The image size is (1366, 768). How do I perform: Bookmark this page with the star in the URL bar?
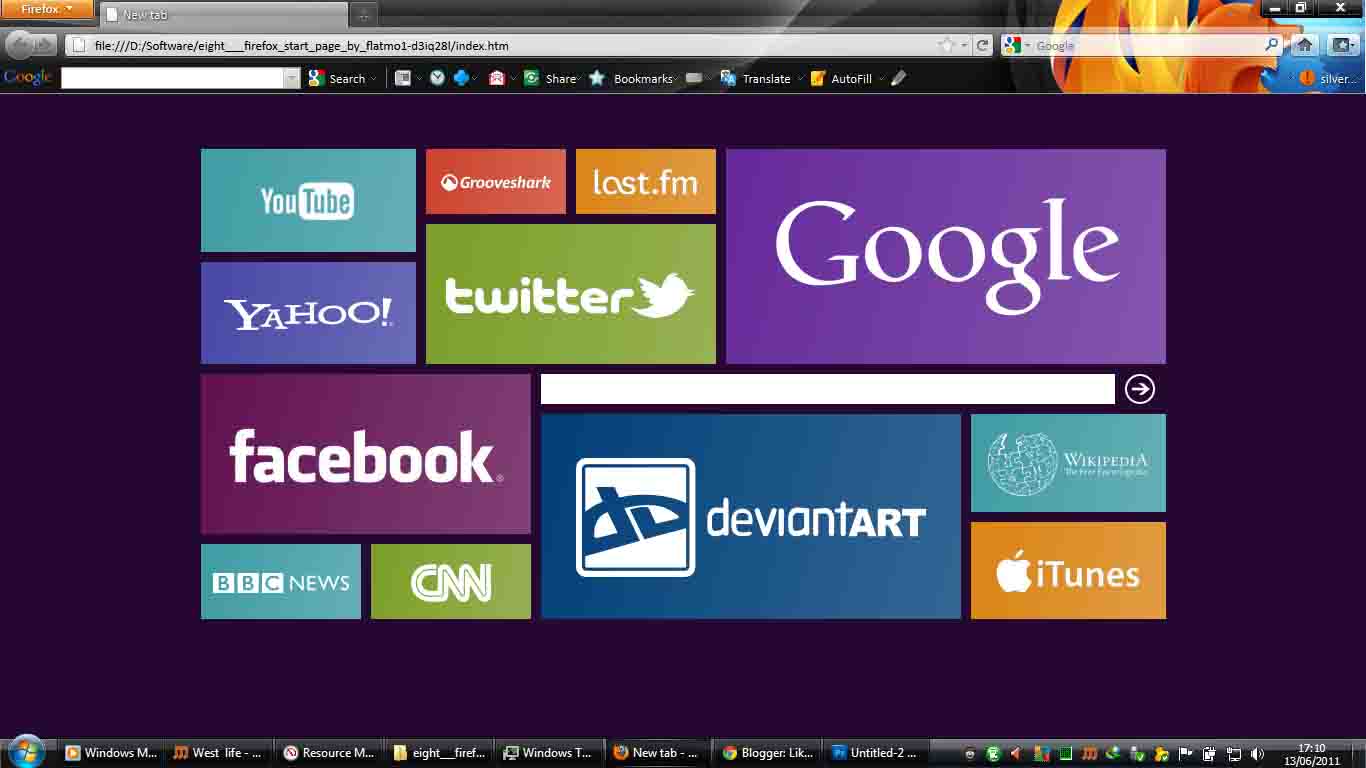pos(946,45)
